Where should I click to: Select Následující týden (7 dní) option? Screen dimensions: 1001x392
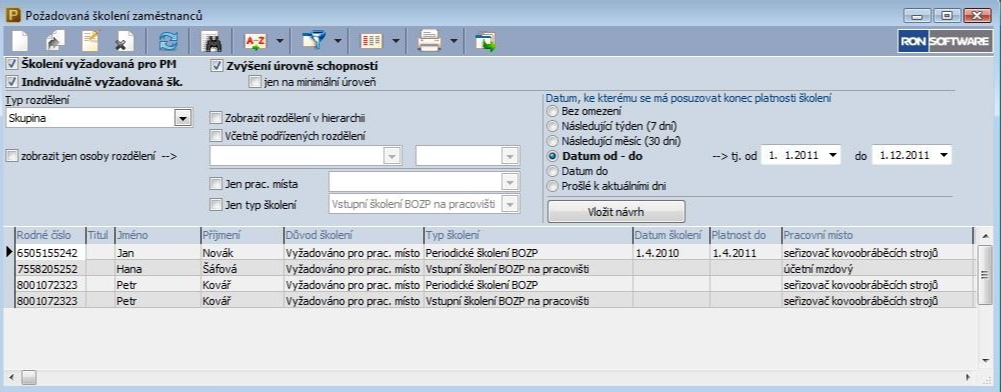pyautogui.click(x=553, y=125)
